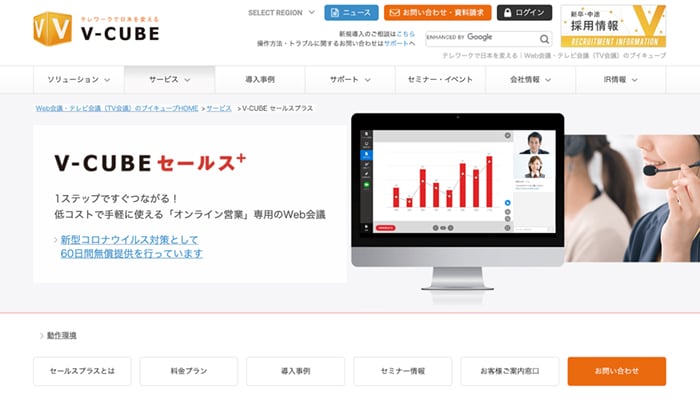Open セミナー・イベント navigation item
The width and height of the screenshot is (700, 407).
click(440, 79)
